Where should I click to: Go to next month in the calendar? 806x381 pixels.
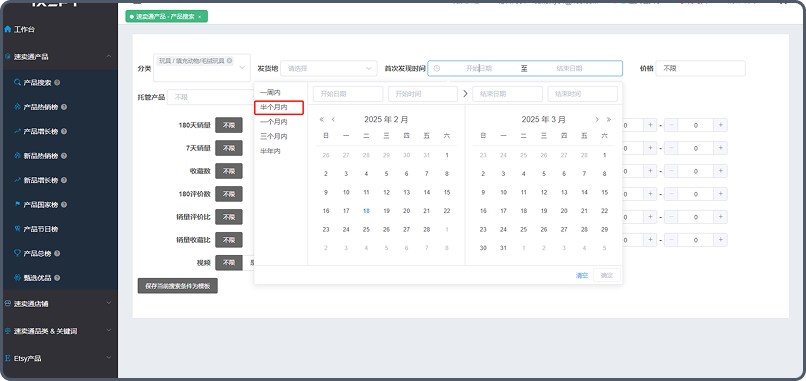tap(597, 119)
